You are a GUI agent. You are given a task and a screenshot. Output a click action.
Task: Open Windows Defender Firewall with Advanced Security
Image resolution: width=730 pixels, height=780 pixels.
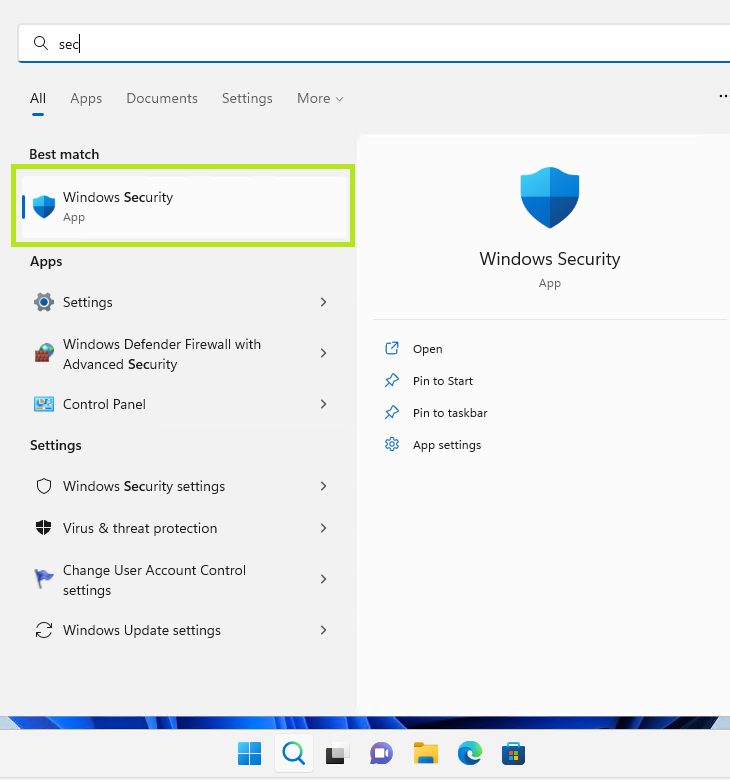(x=181, y=354)
